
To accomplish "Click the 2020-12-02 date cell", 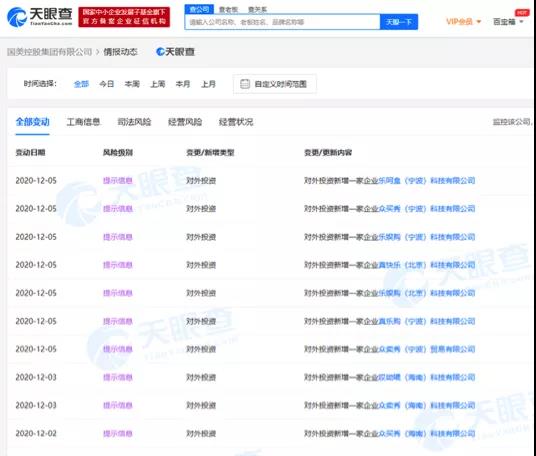I will 36,433.
